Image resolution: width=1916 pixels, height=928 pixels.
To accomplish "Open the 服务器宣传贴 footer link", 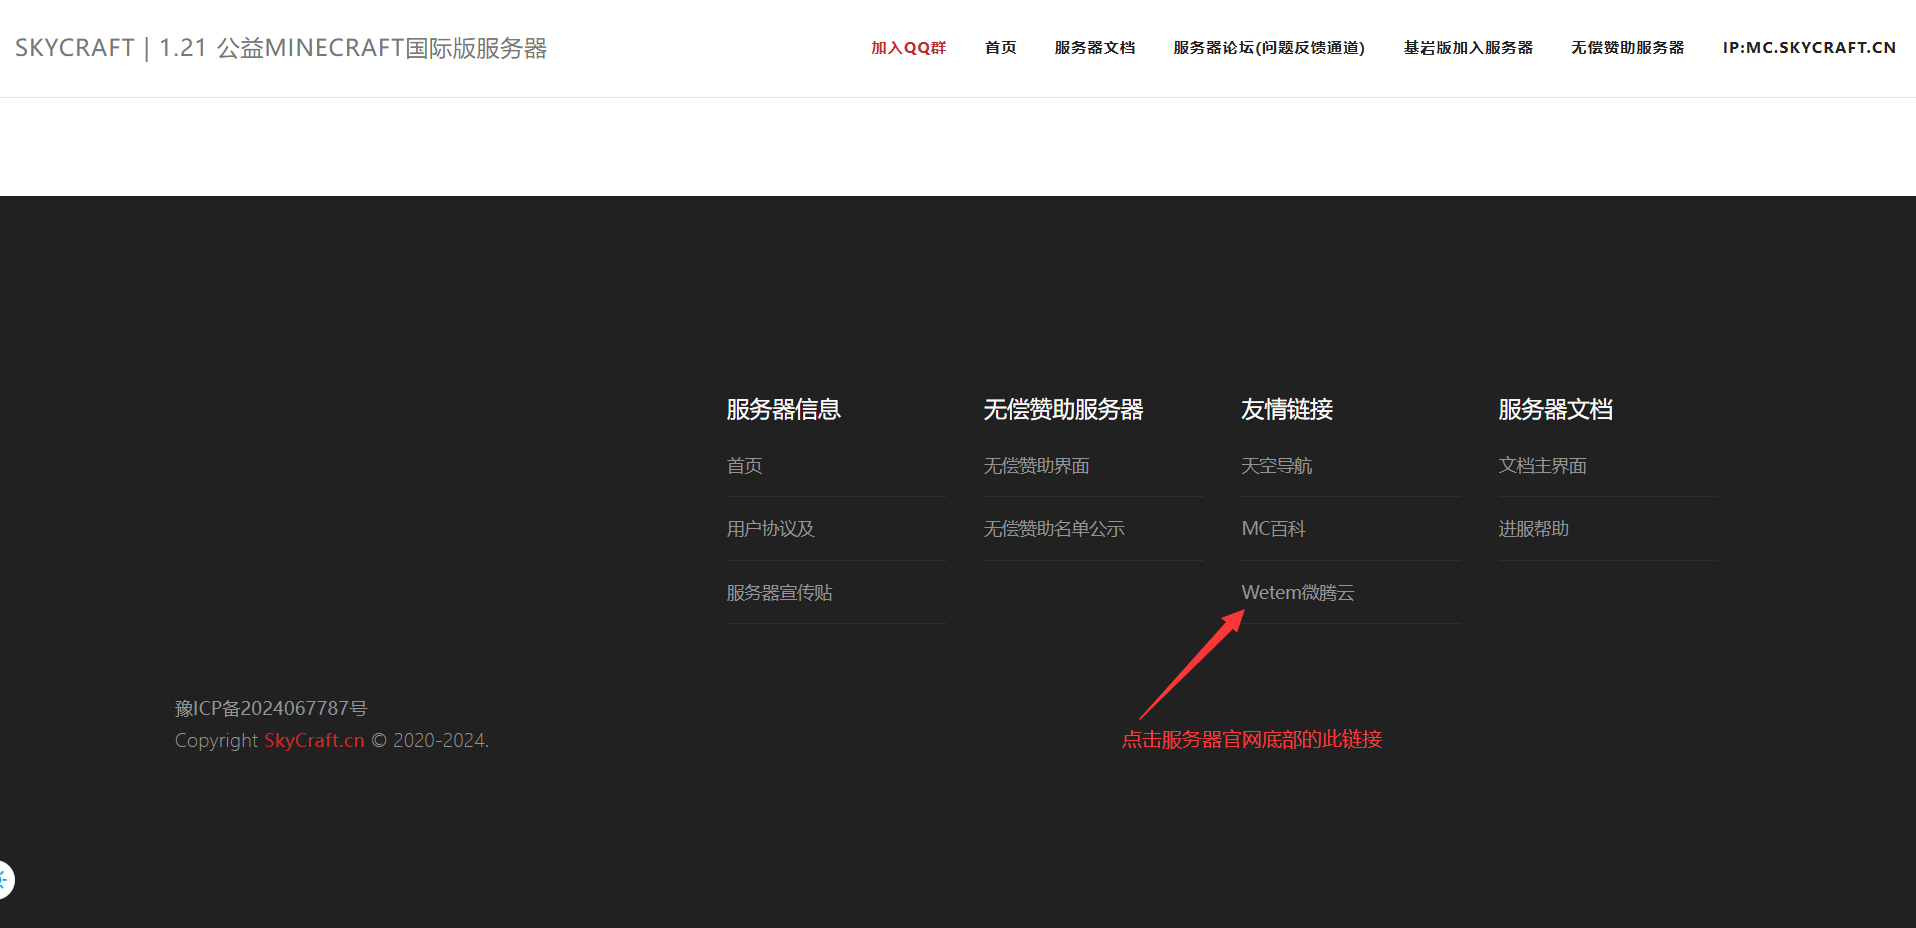I will (x=779, y=593).
